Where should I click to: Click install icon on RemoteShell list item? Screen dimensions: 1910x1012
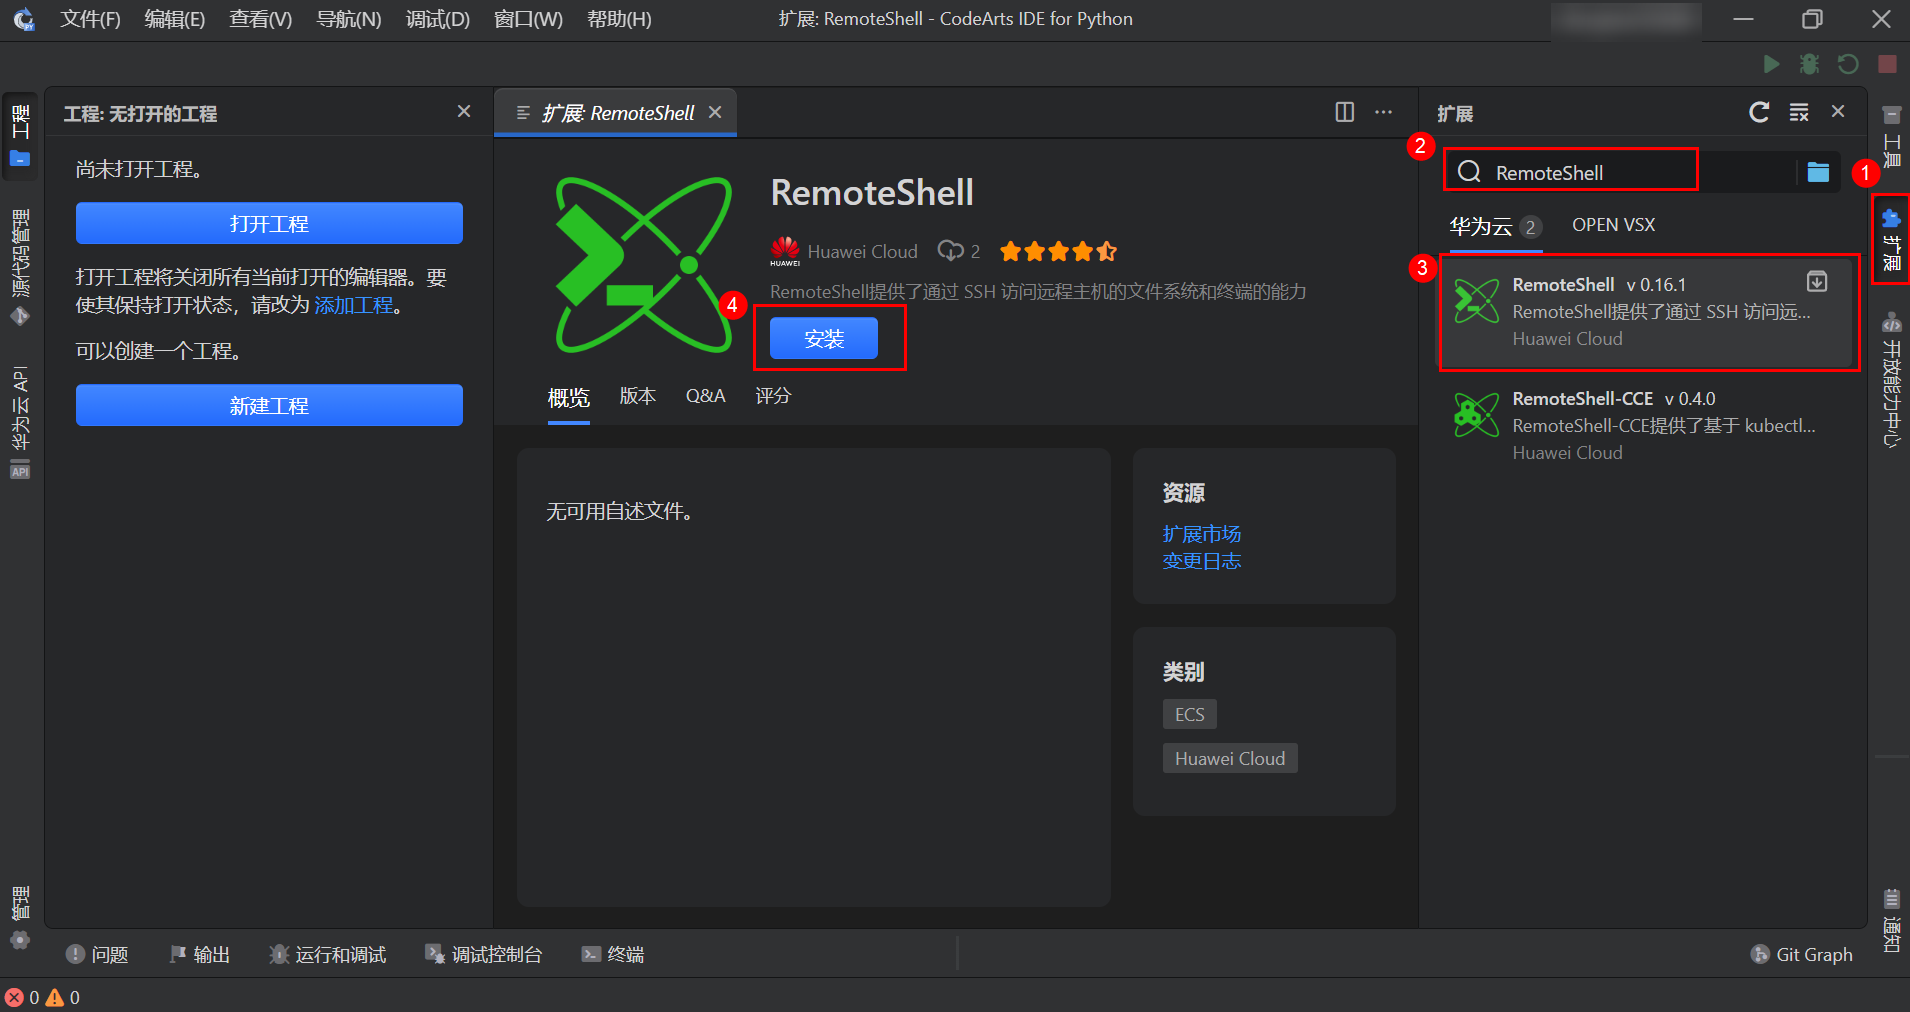pos(1817,282)
